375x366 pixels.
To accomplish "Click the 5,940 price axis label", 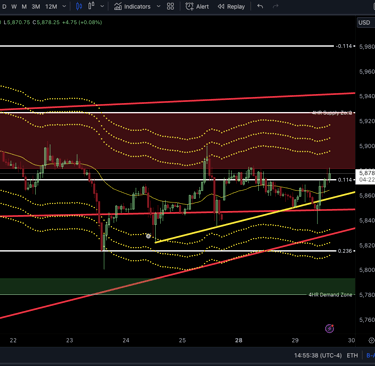I will pyautogui.click(x=367, y=96).
